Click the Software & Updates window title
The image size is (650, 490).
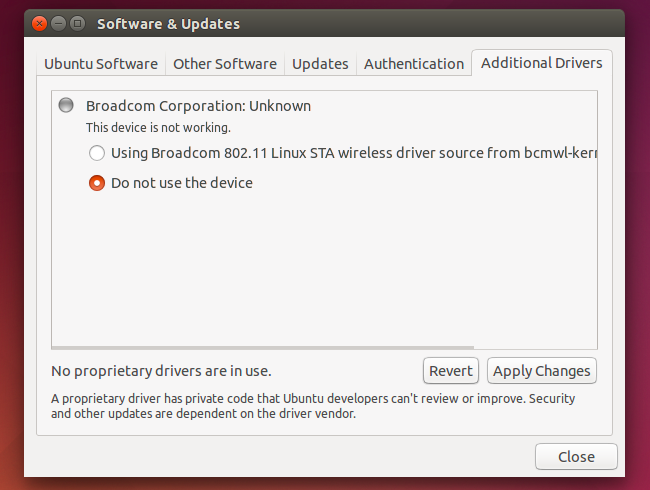coord(168,23)
